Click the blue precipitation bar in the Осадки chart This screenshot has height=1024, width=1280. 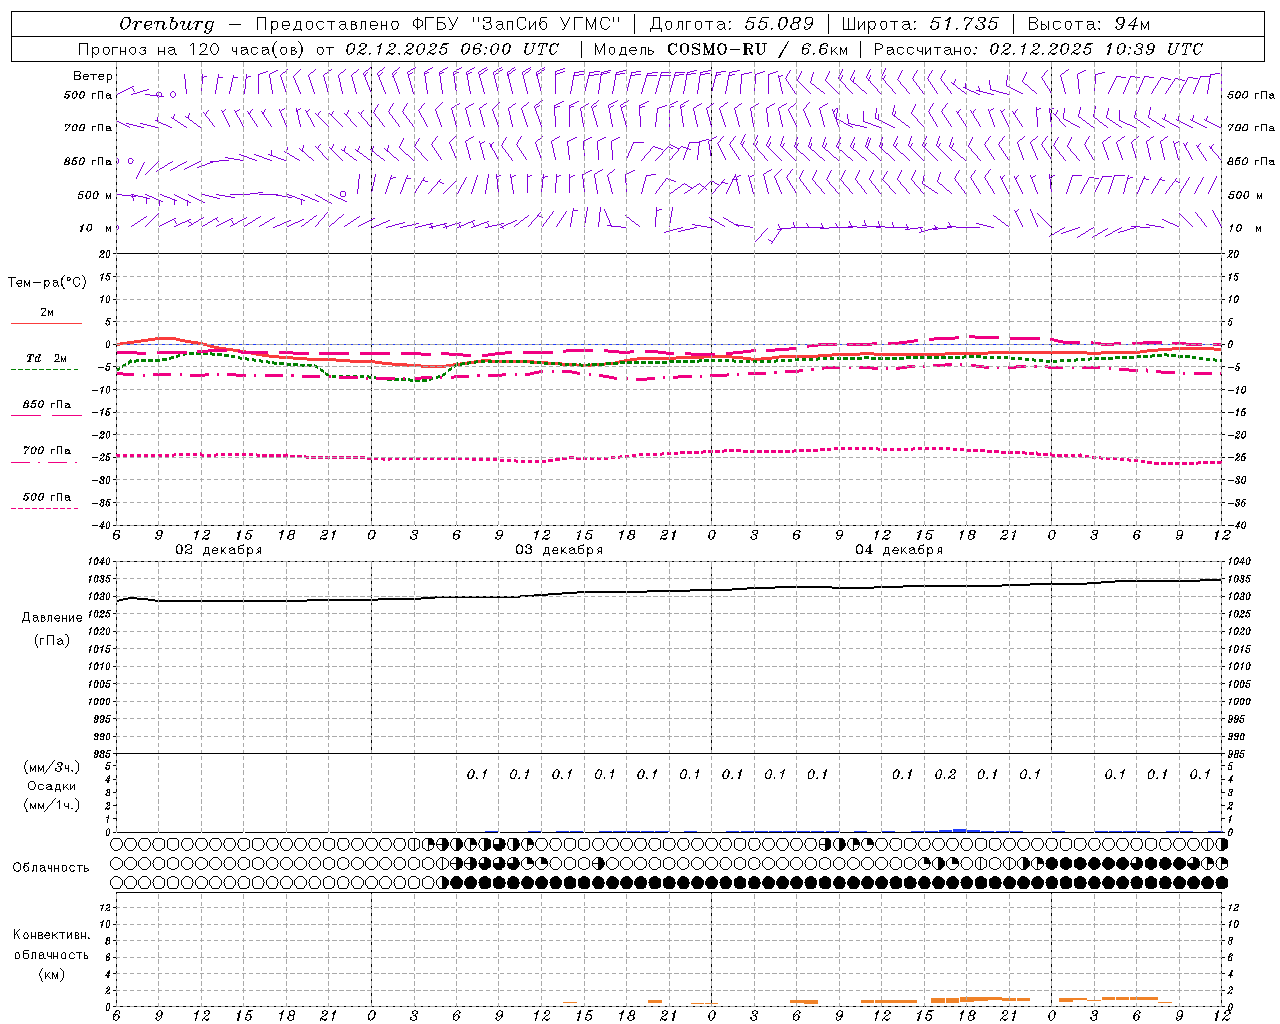tap(959, 830)
